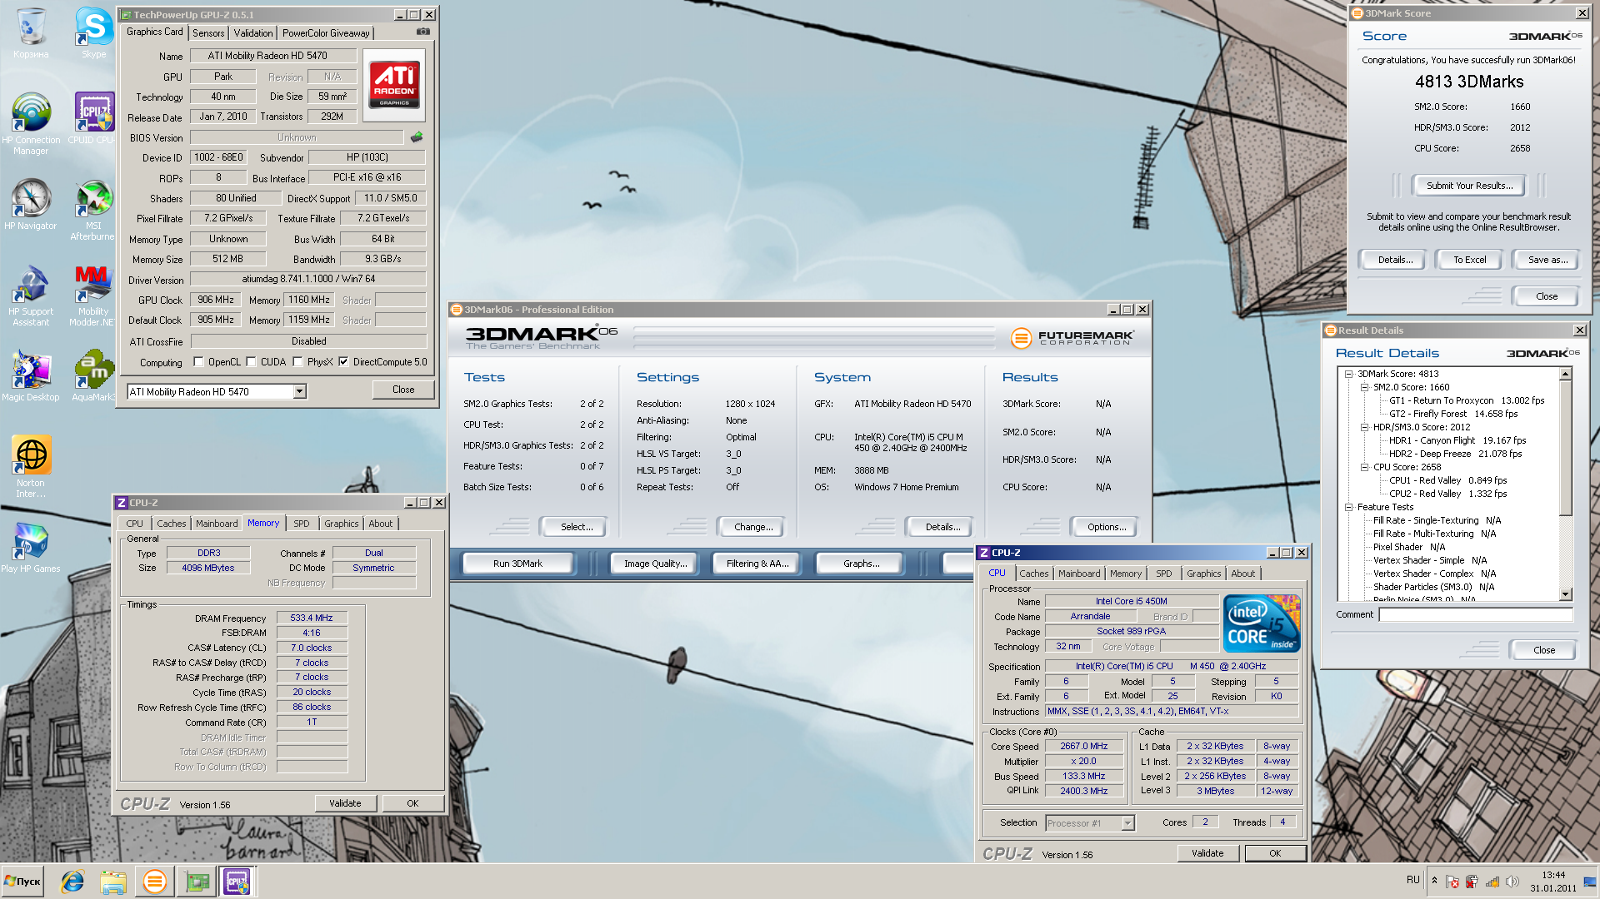Select HDR2 - Deep Freeze row
Screen dimensions: 1600x899
(1455, 454)
